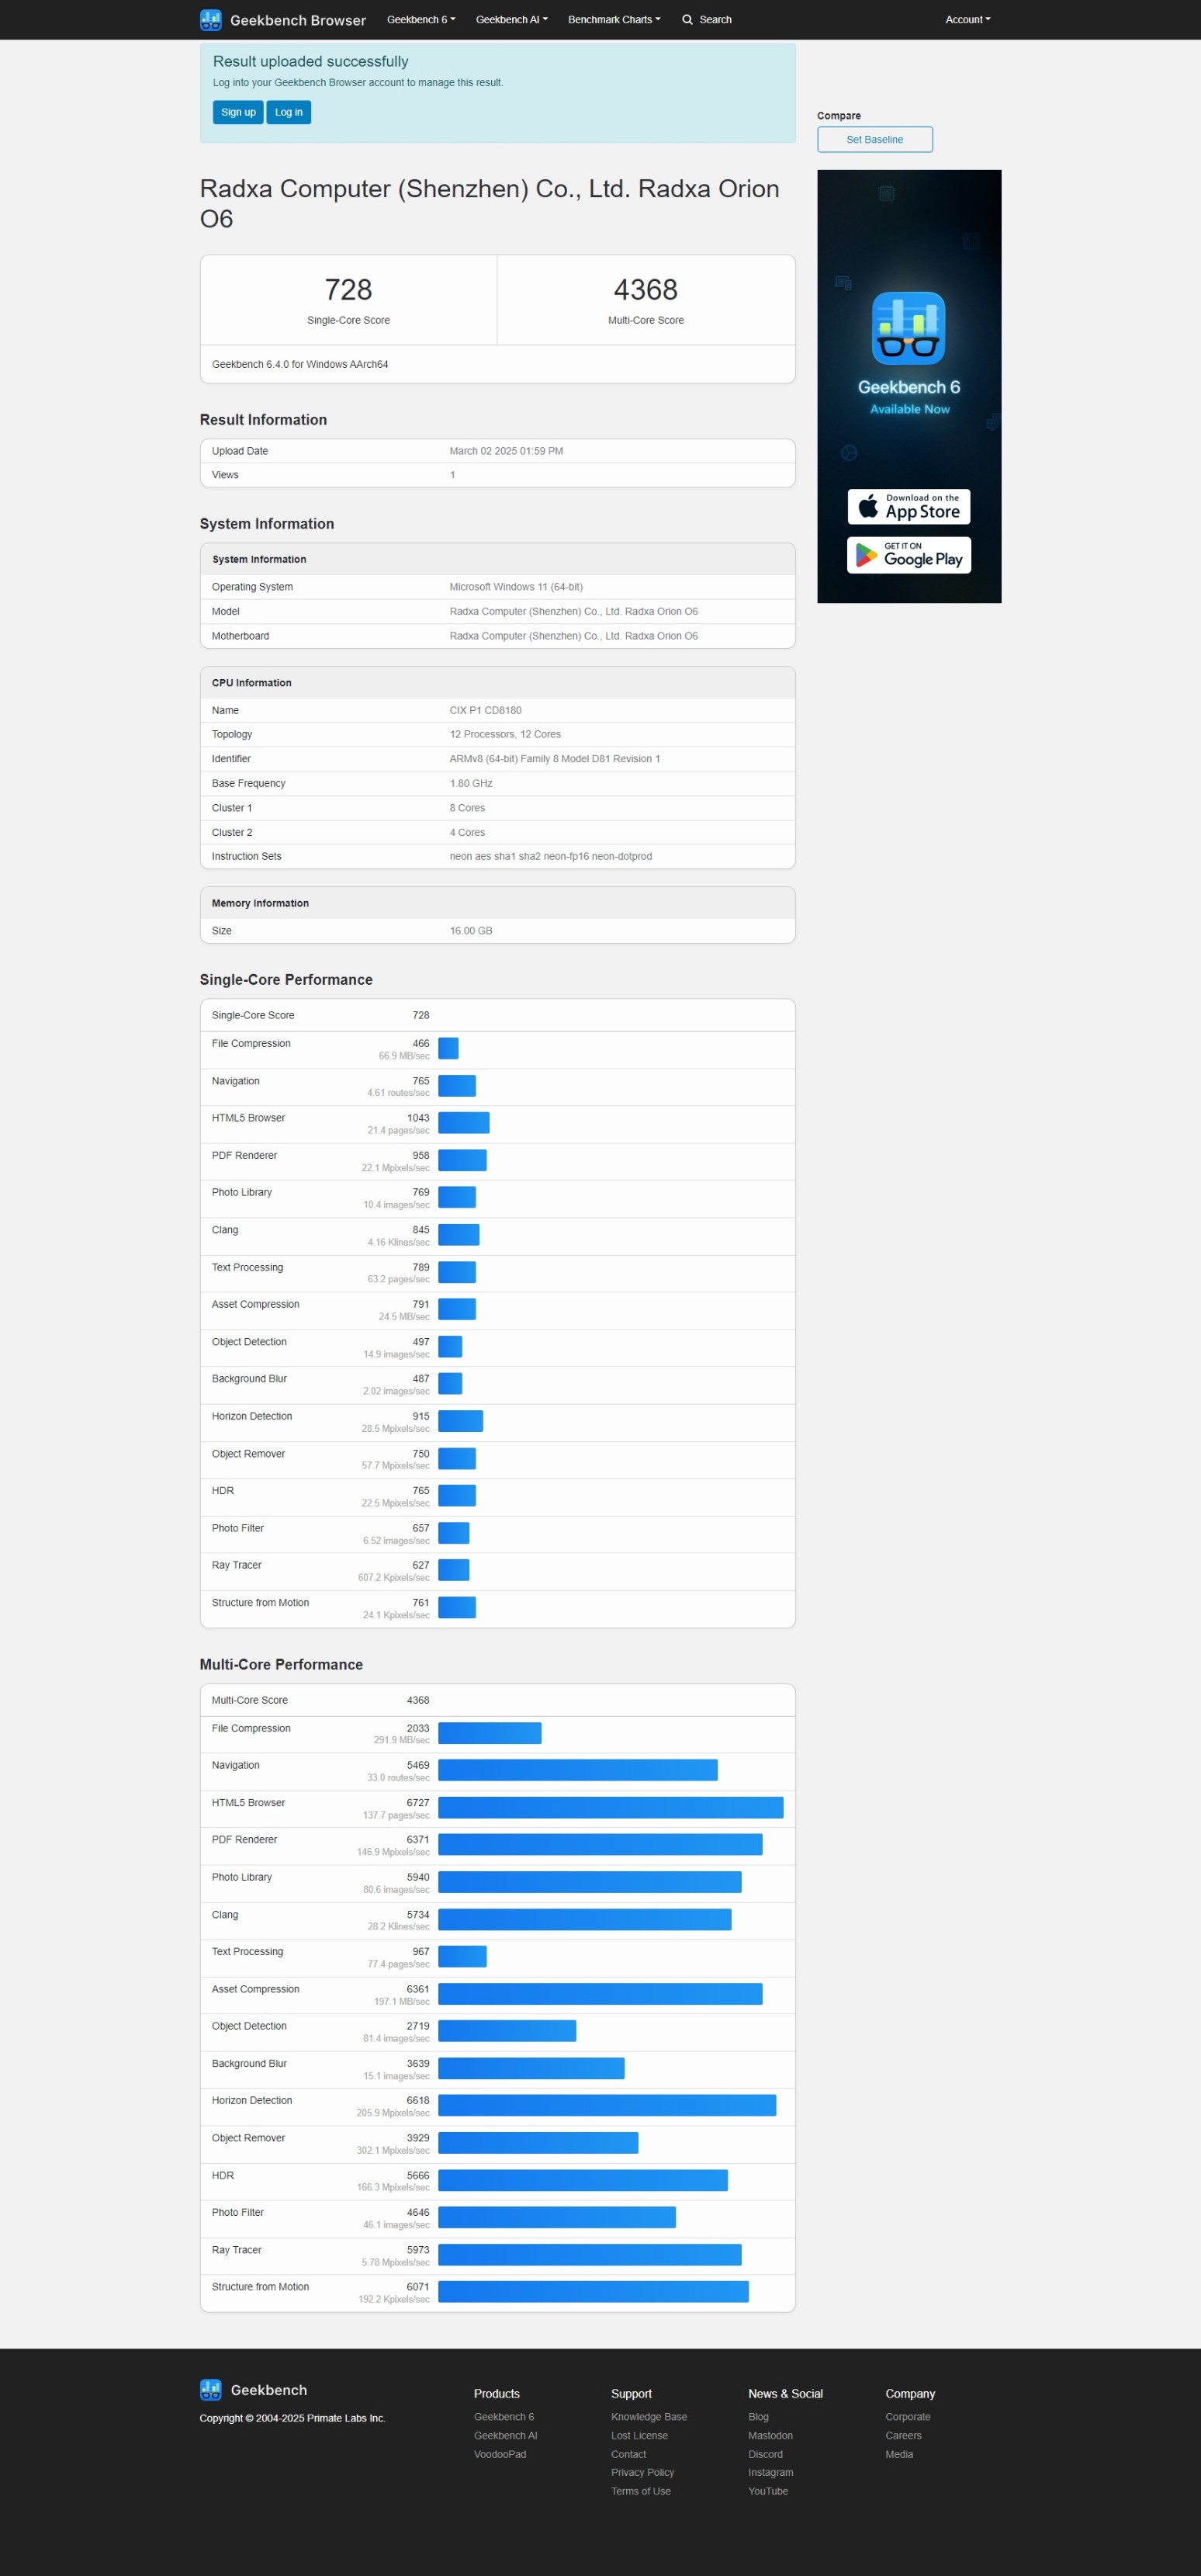Screen dimensions: 1201x2576
Task: Click the Geekbench footer logo icon
Action: pos(210,2390)
